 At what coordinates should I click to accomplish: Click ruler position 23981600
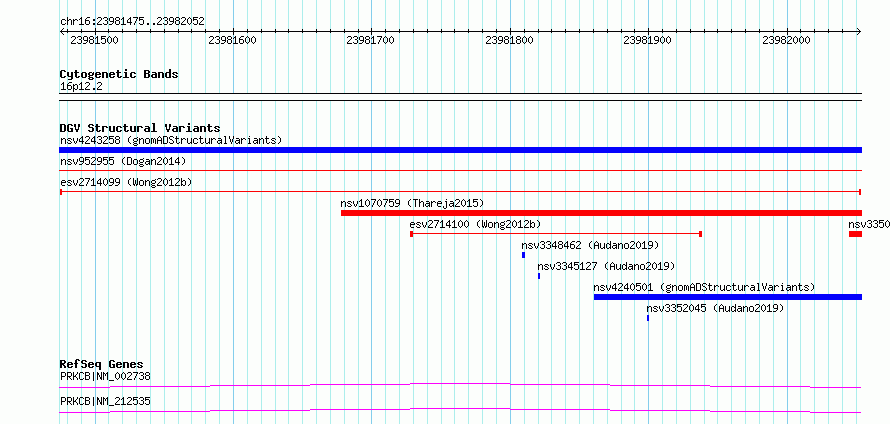pos(232,40)
